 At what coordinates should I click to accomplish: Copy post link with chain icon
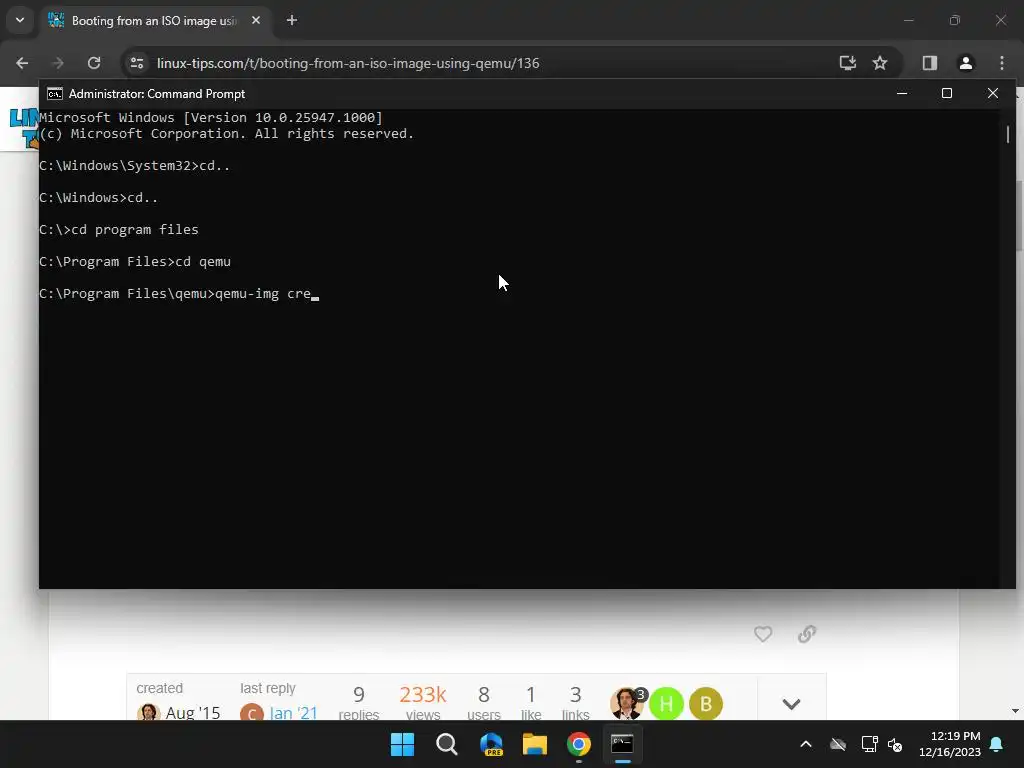pyautogui.click(x=807, y=634)
